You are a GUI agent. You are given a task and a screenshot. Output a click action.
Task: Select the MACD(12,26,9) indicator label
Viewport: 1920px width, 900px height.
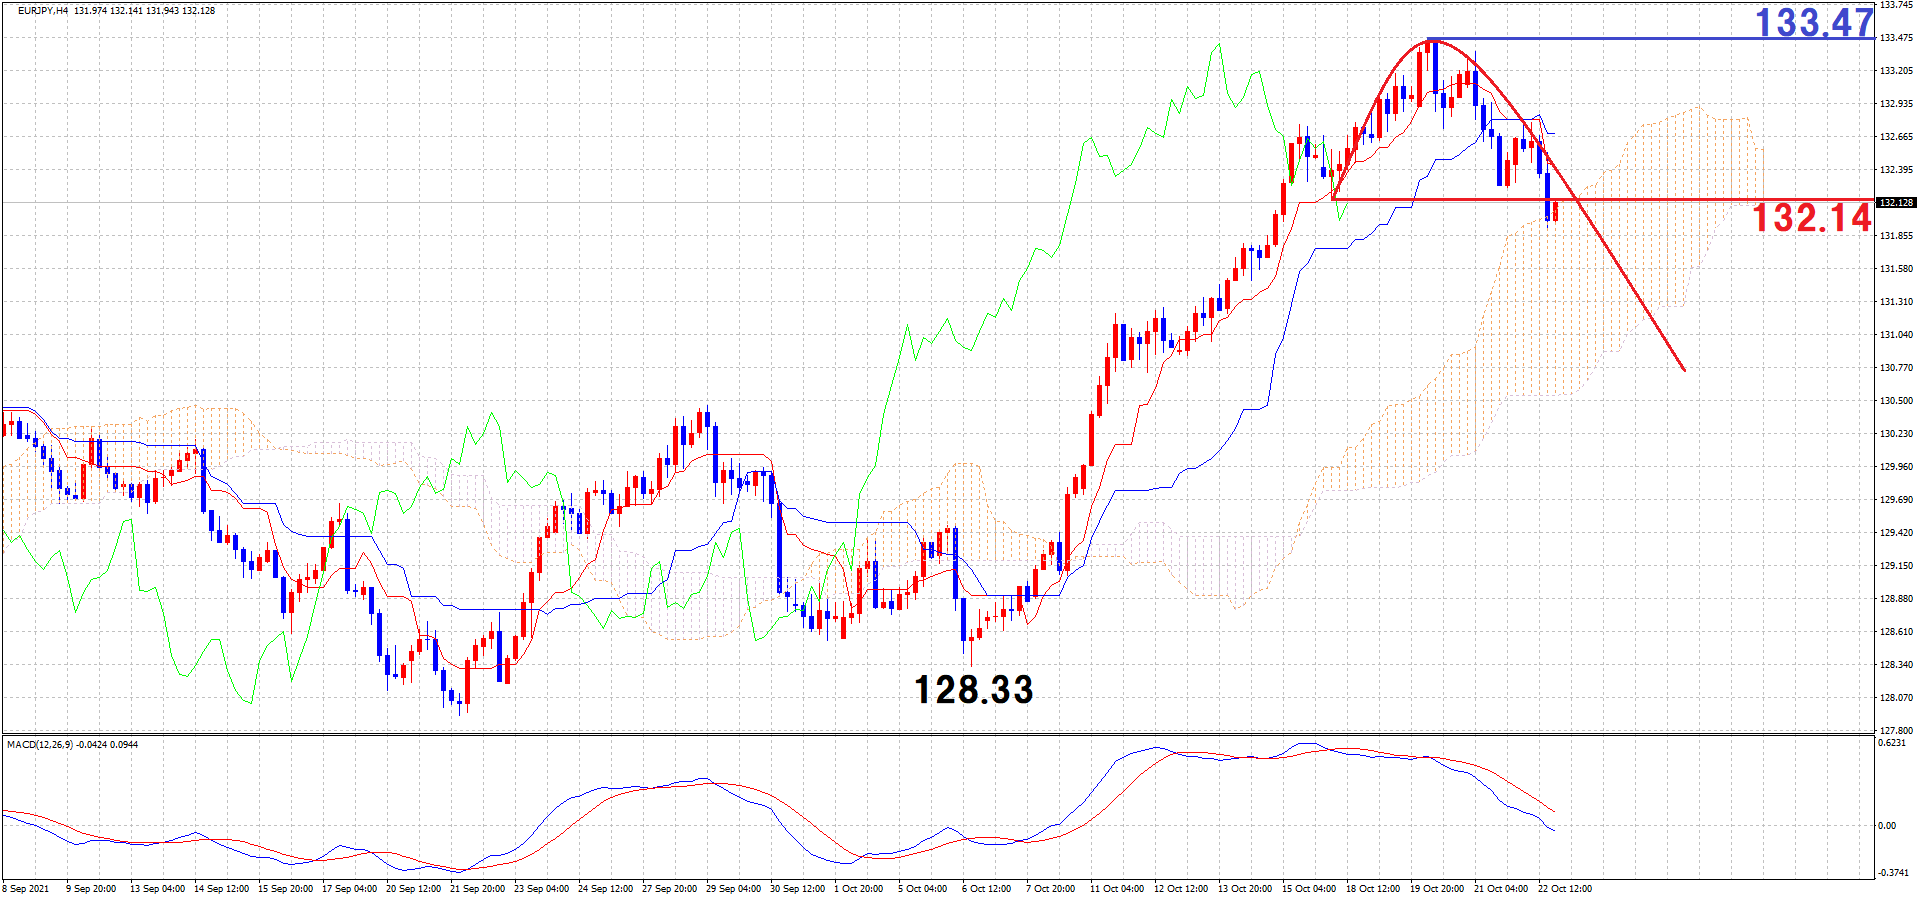pyautogui.click(x=40, y=745)
